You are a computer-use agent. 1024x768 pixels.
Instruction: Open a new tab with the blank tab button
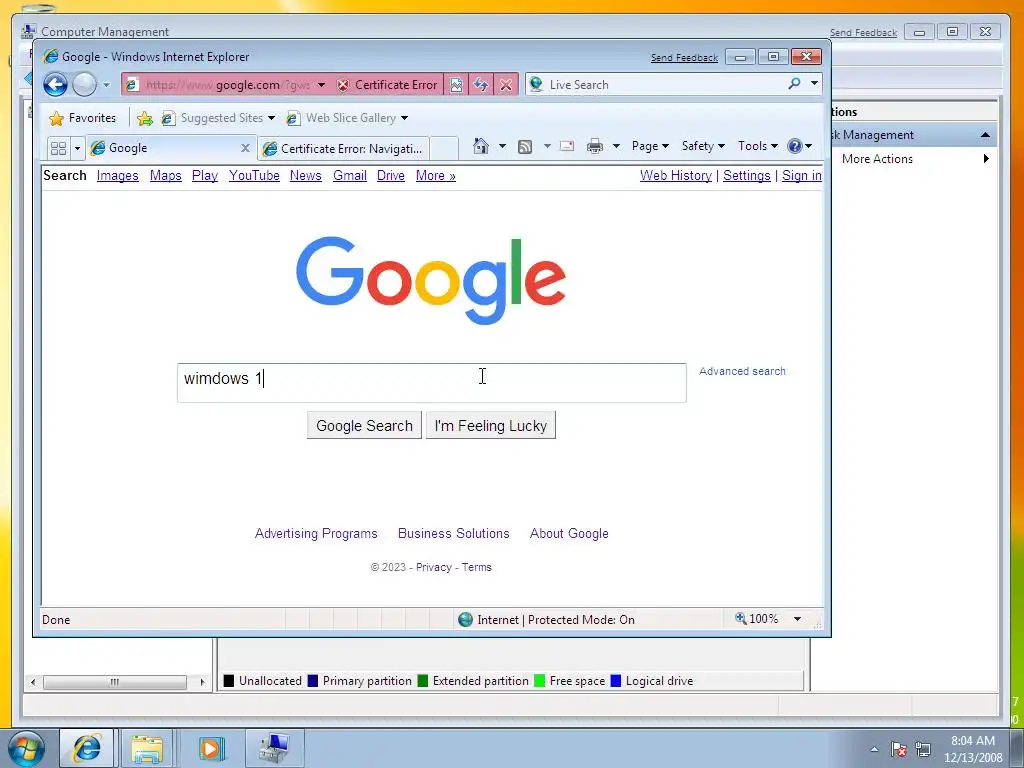(444, 148)
